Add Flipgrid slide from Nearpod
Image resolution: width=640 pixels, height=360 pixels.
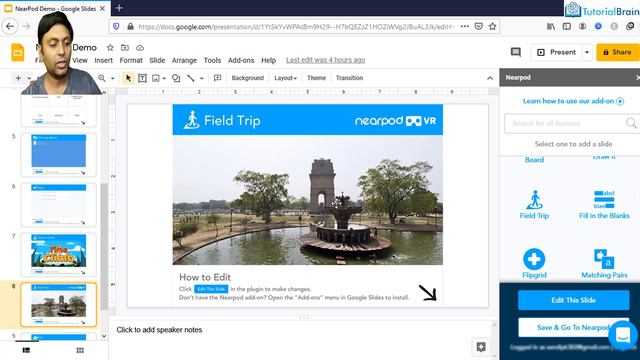[534, 264]
